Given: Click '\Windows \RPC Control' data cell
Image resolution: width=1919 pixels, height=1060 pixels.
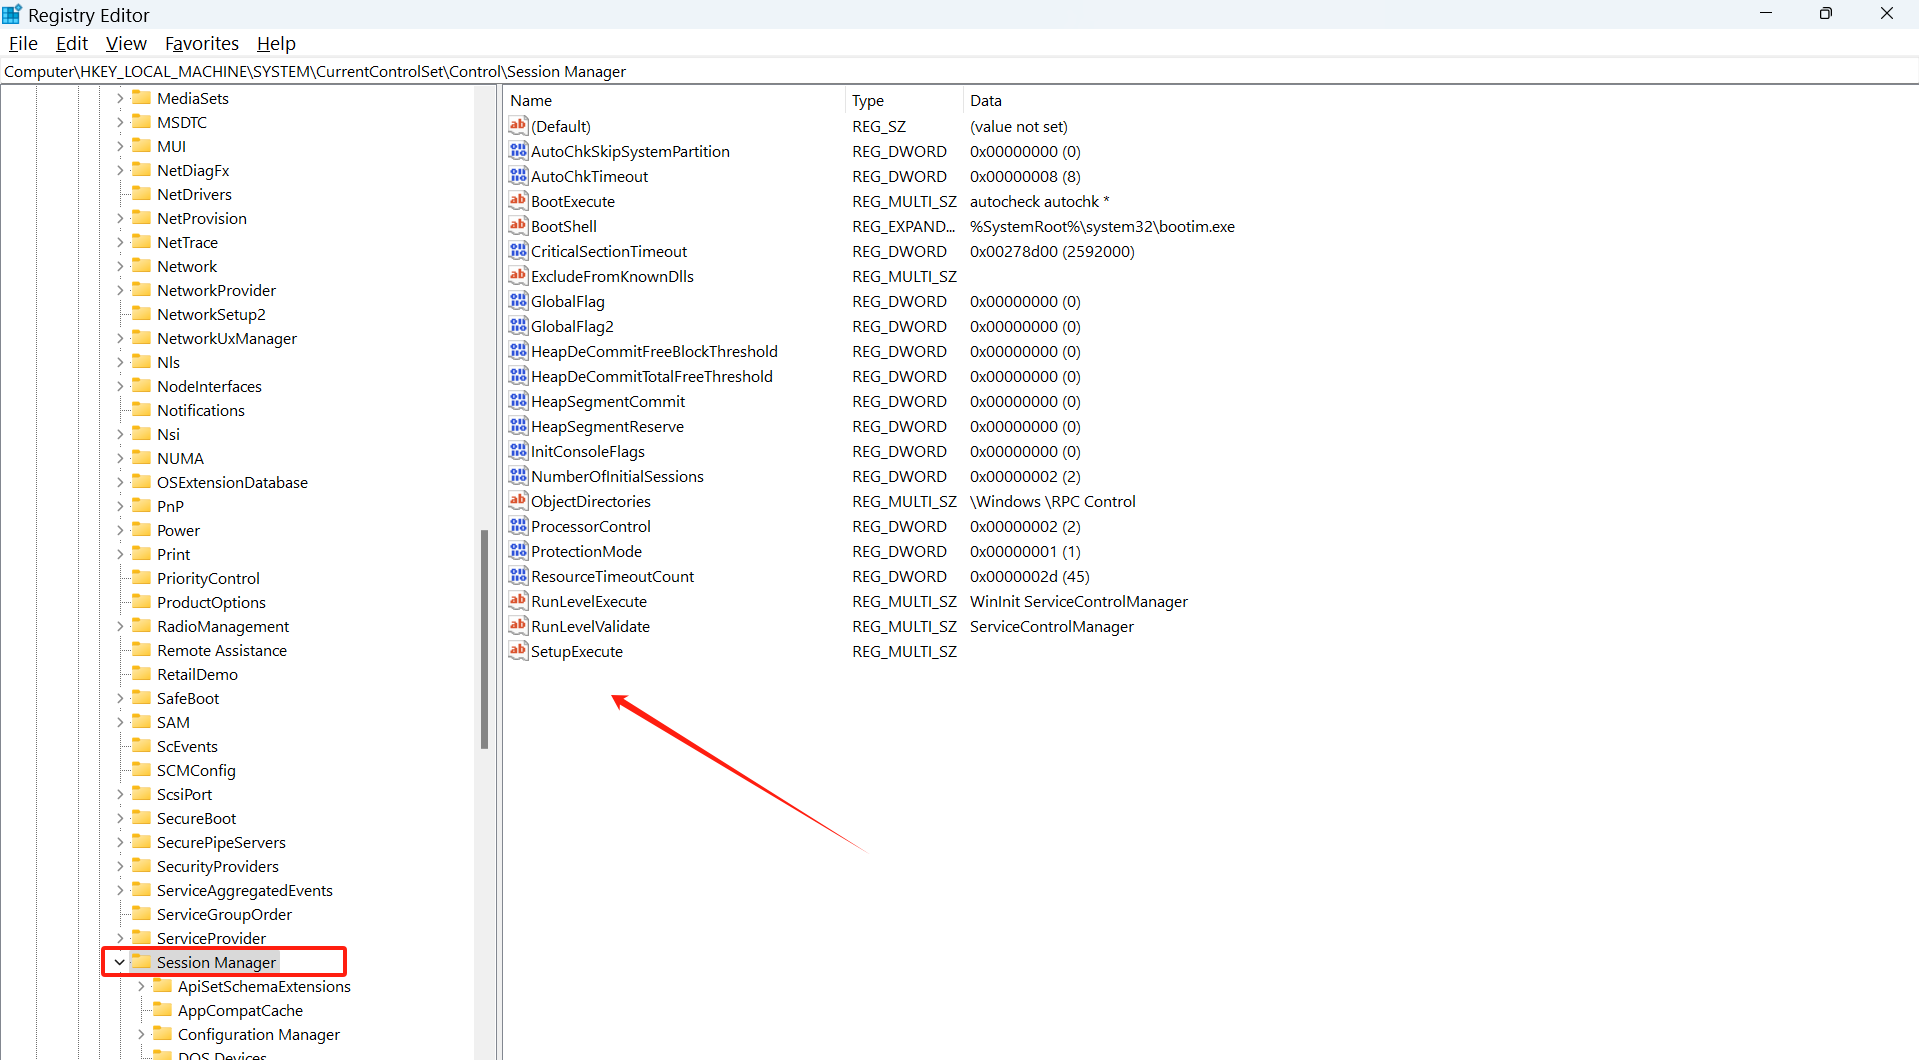Looking at the screenshot, I should (x=1052, y=501).
